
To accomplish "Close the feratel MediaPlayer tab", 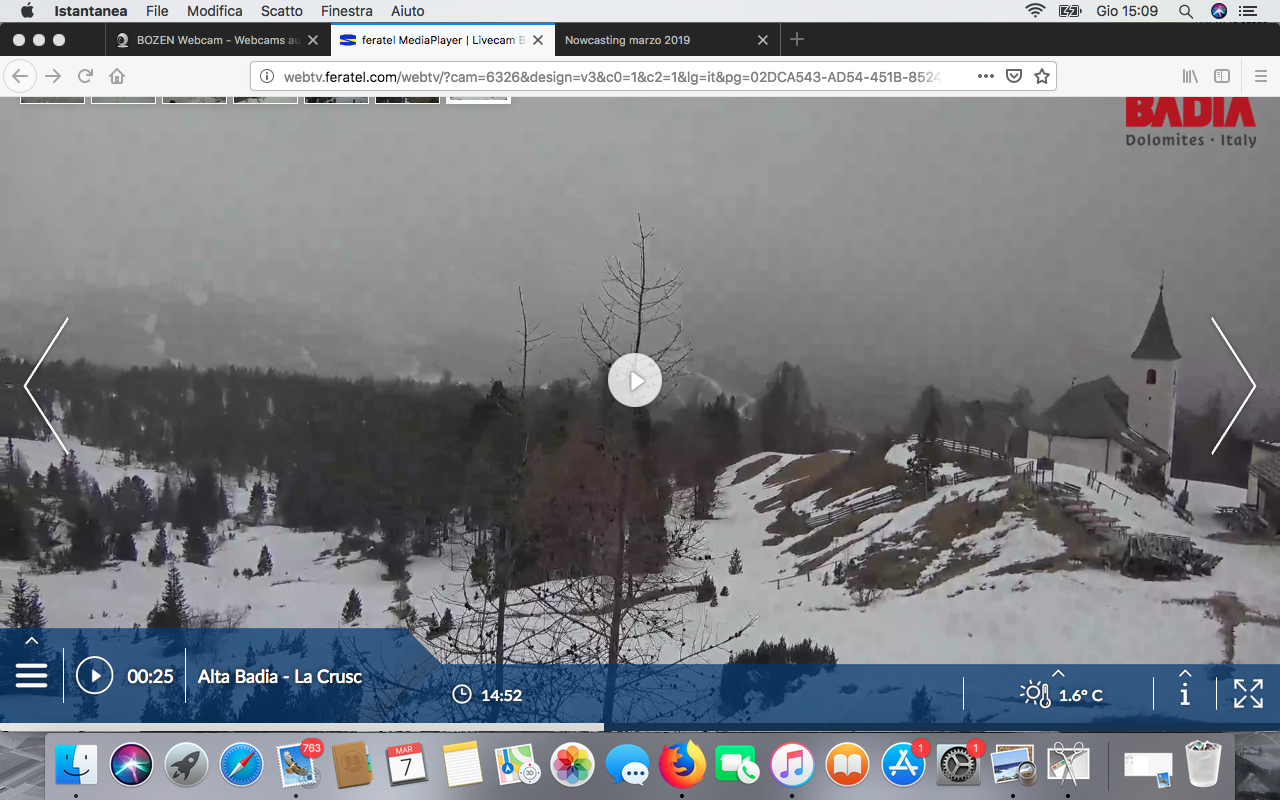I will point(538,40).
